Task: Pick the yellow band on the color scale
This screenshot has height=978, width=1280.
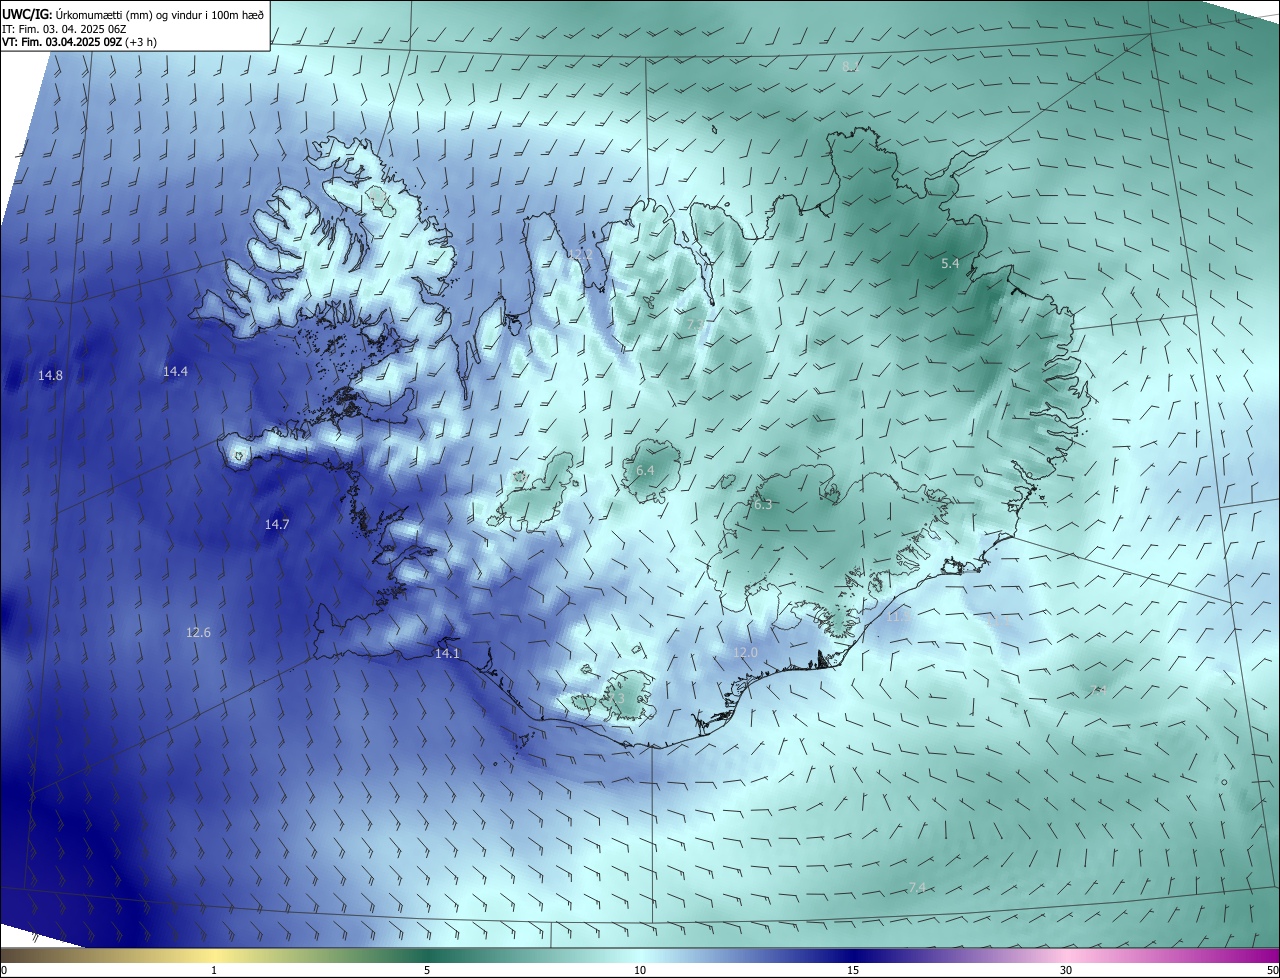Action: pyautogui.click(x=214, y=956)
